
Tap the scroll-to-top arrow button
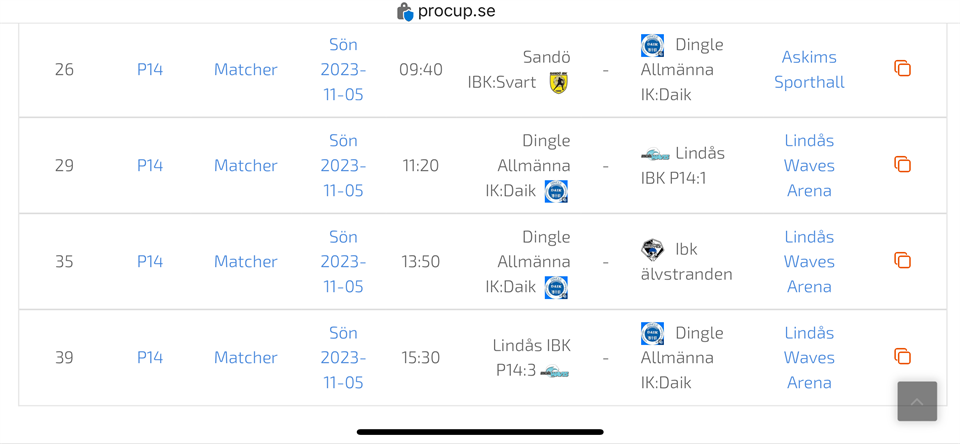coord(917,401)
